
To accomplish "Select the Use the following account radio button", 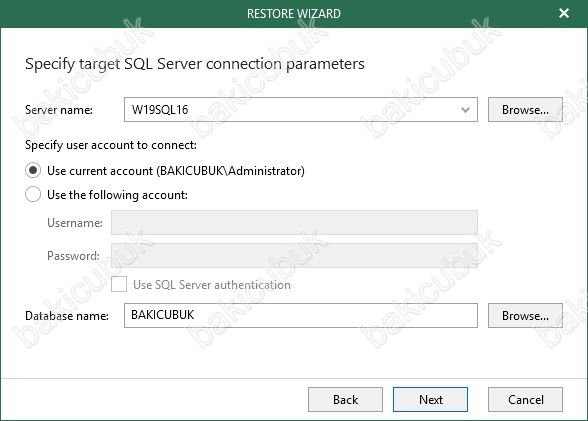I will click(x=33, y=195).
